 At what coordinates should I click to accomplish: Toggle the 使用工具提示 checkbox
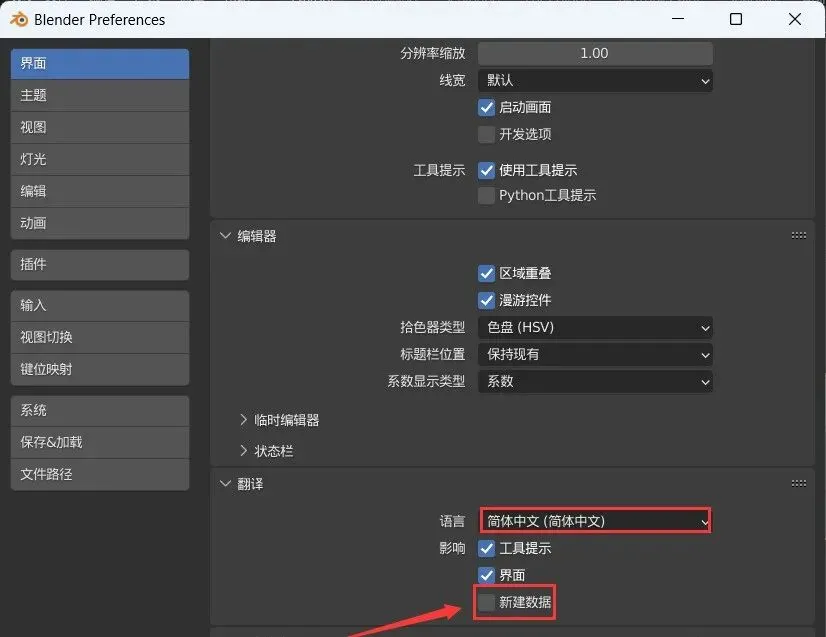coord(486,170)
